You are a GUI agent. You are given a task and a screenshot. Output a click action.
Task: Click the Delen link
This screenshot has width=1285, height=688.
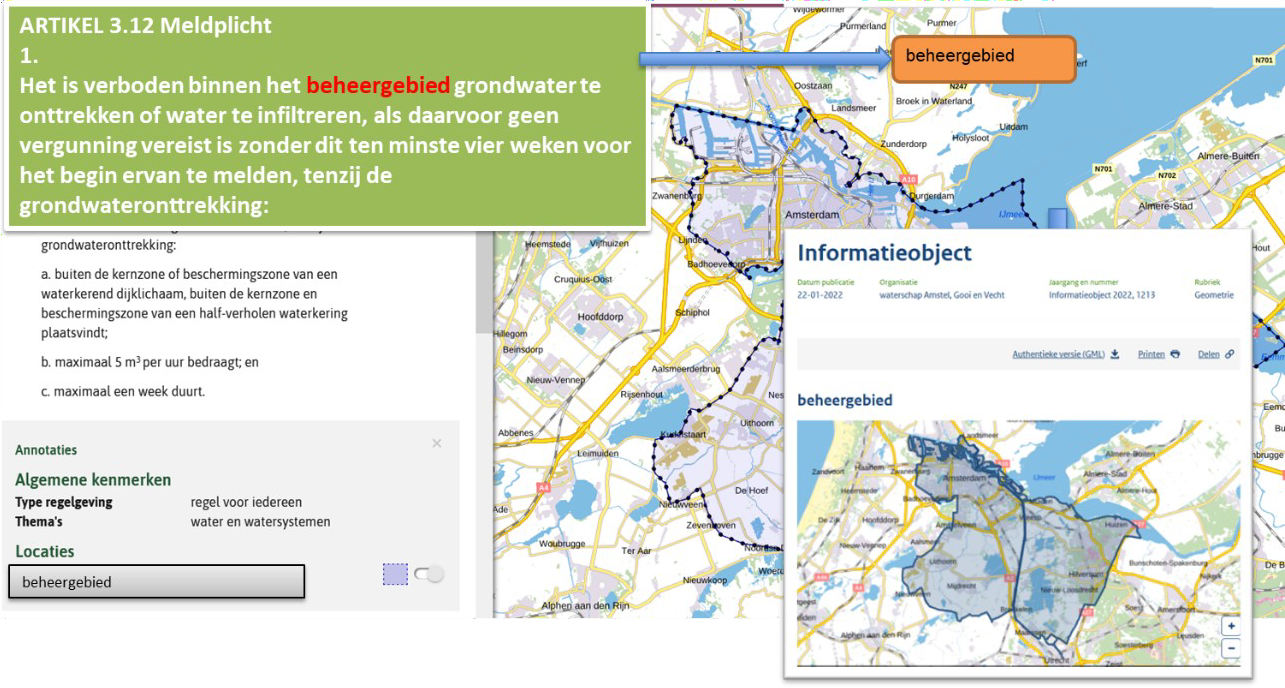(1208, 354)
